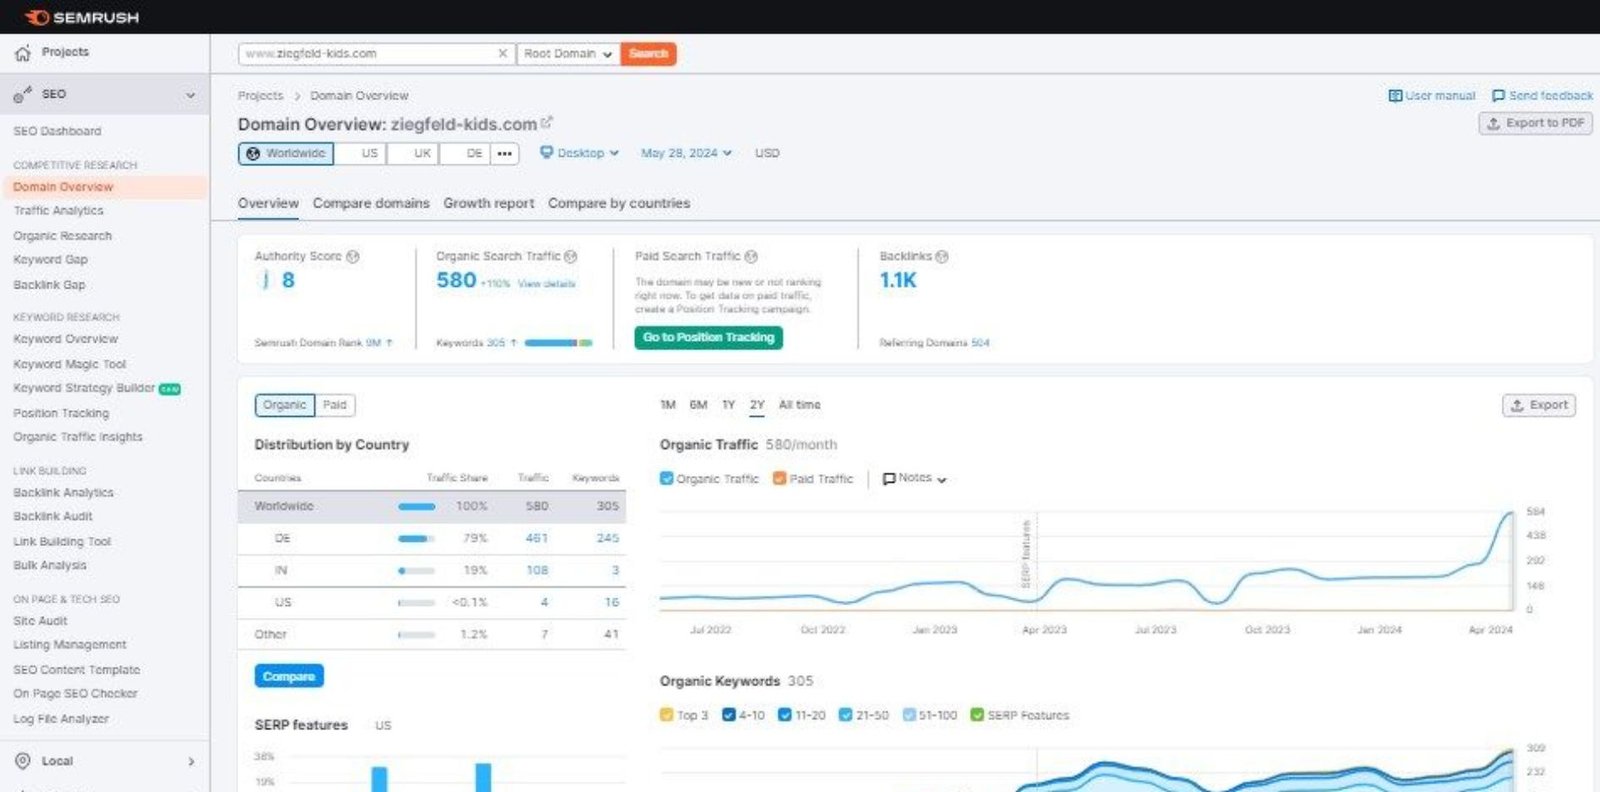Image resolution: width=1600 pixels, height=792 pixels.
Task: Click the DE traffic value 461
Action: tap(537, 538)
